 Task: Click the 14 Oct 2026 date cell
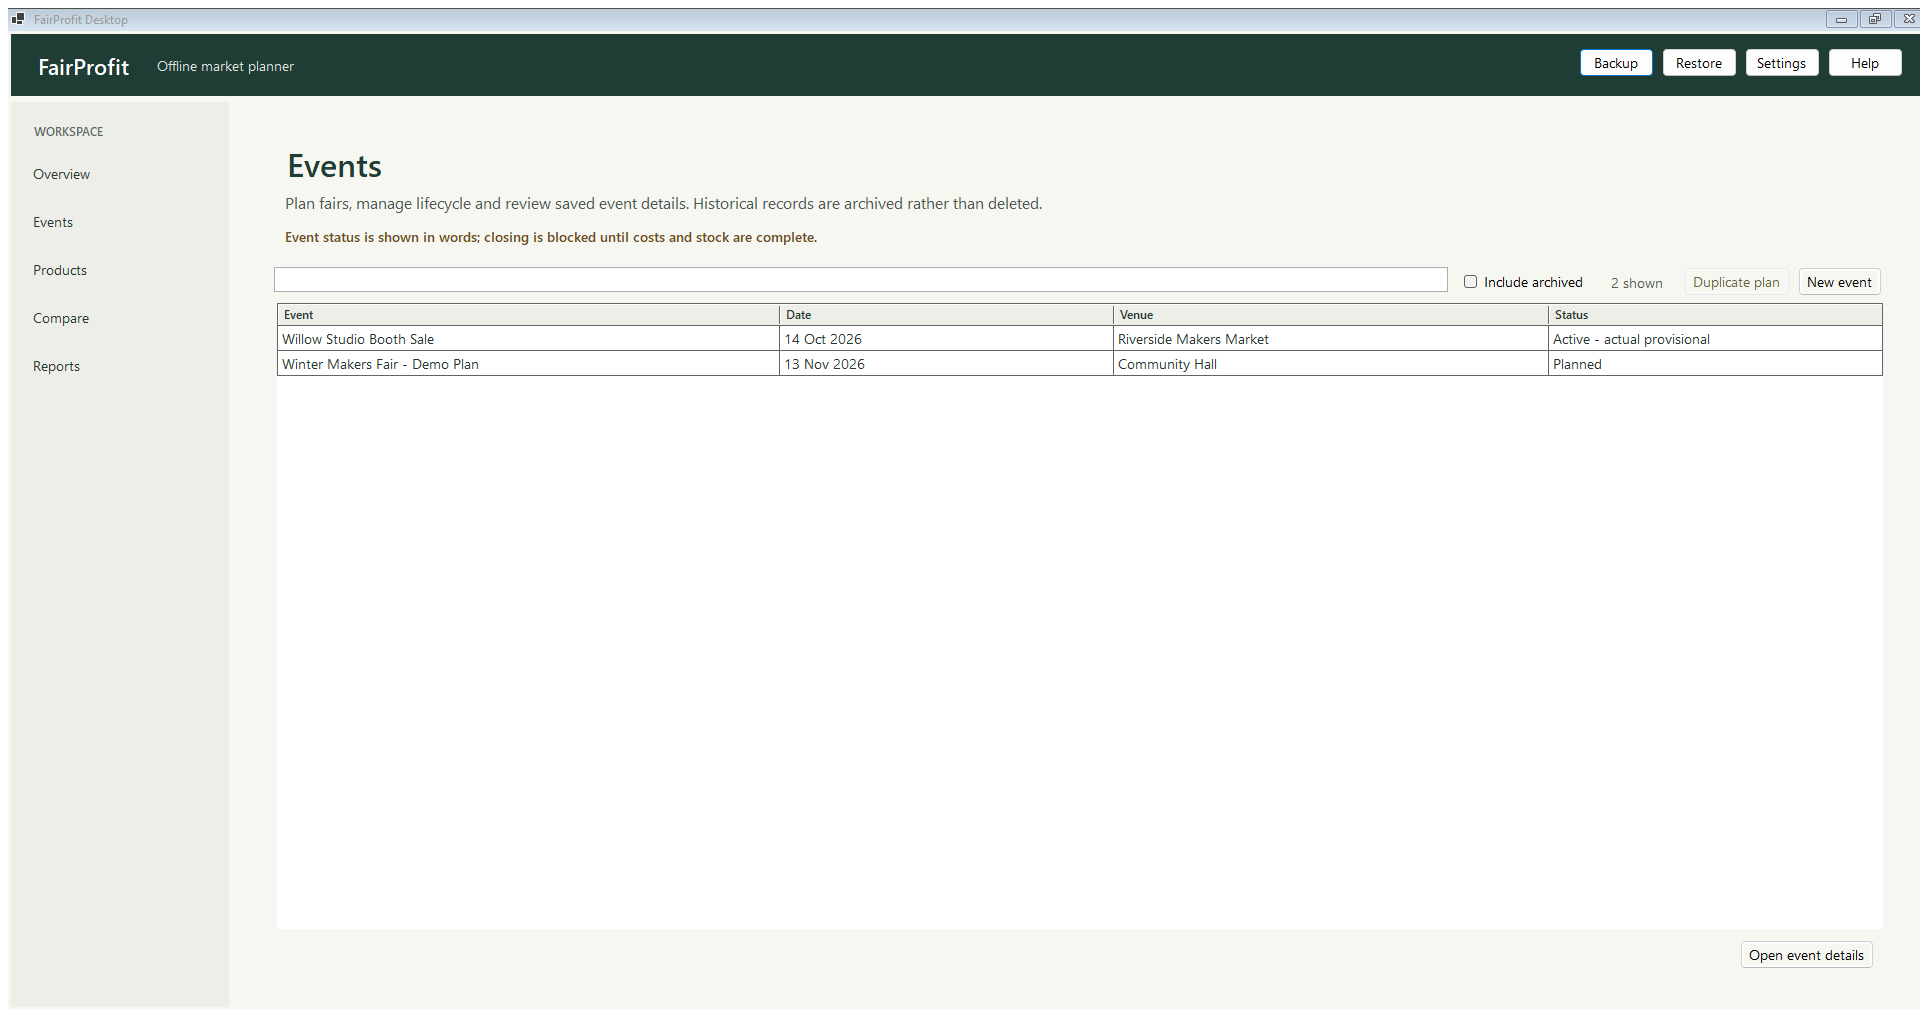pos(946,339)
